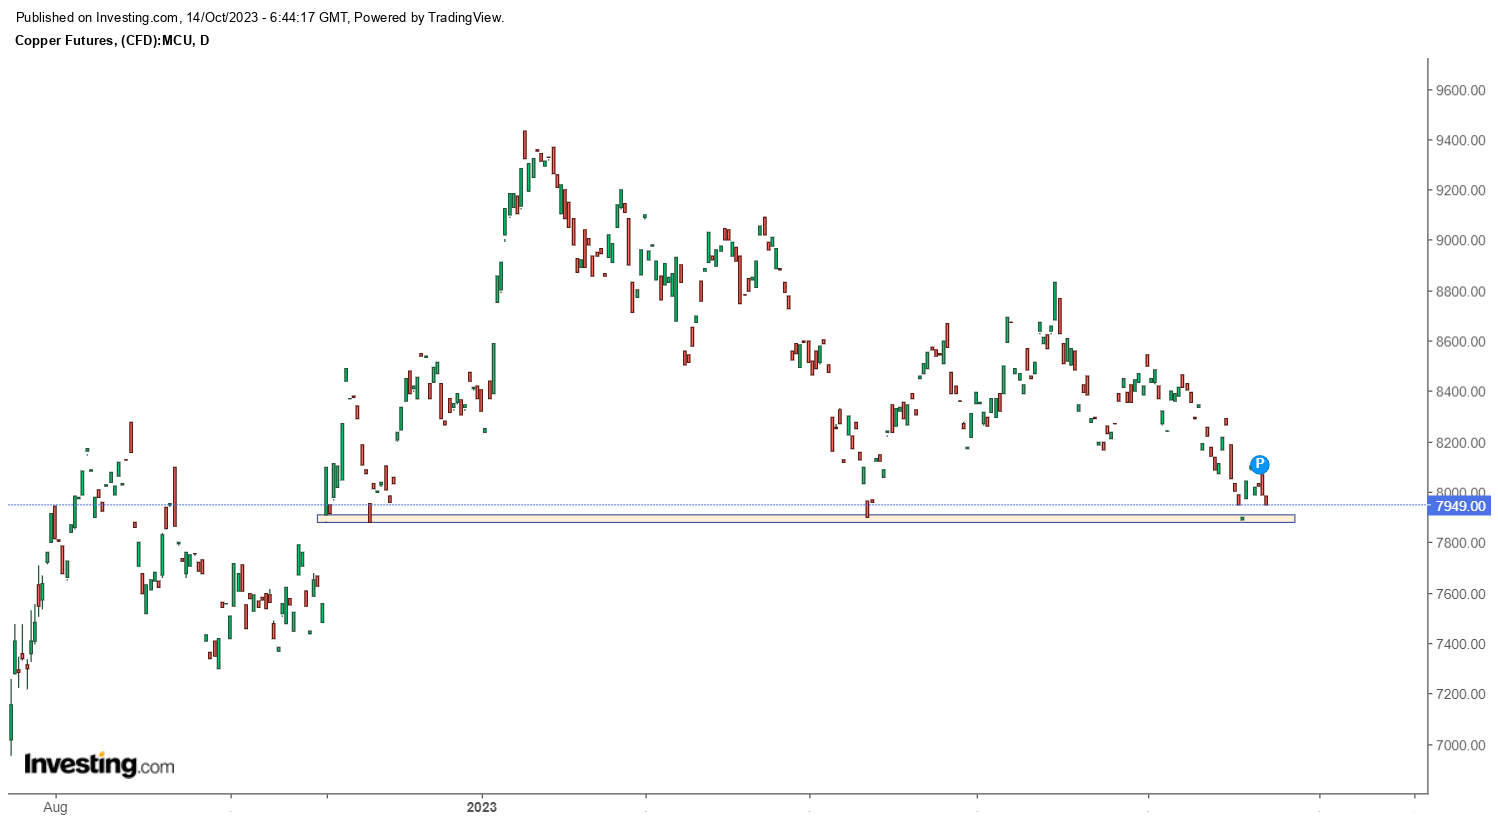The height and width of the screenshot is (822, 1498).
Task: Click the Copper Futures chart title
Action: (x=112, y=40)
